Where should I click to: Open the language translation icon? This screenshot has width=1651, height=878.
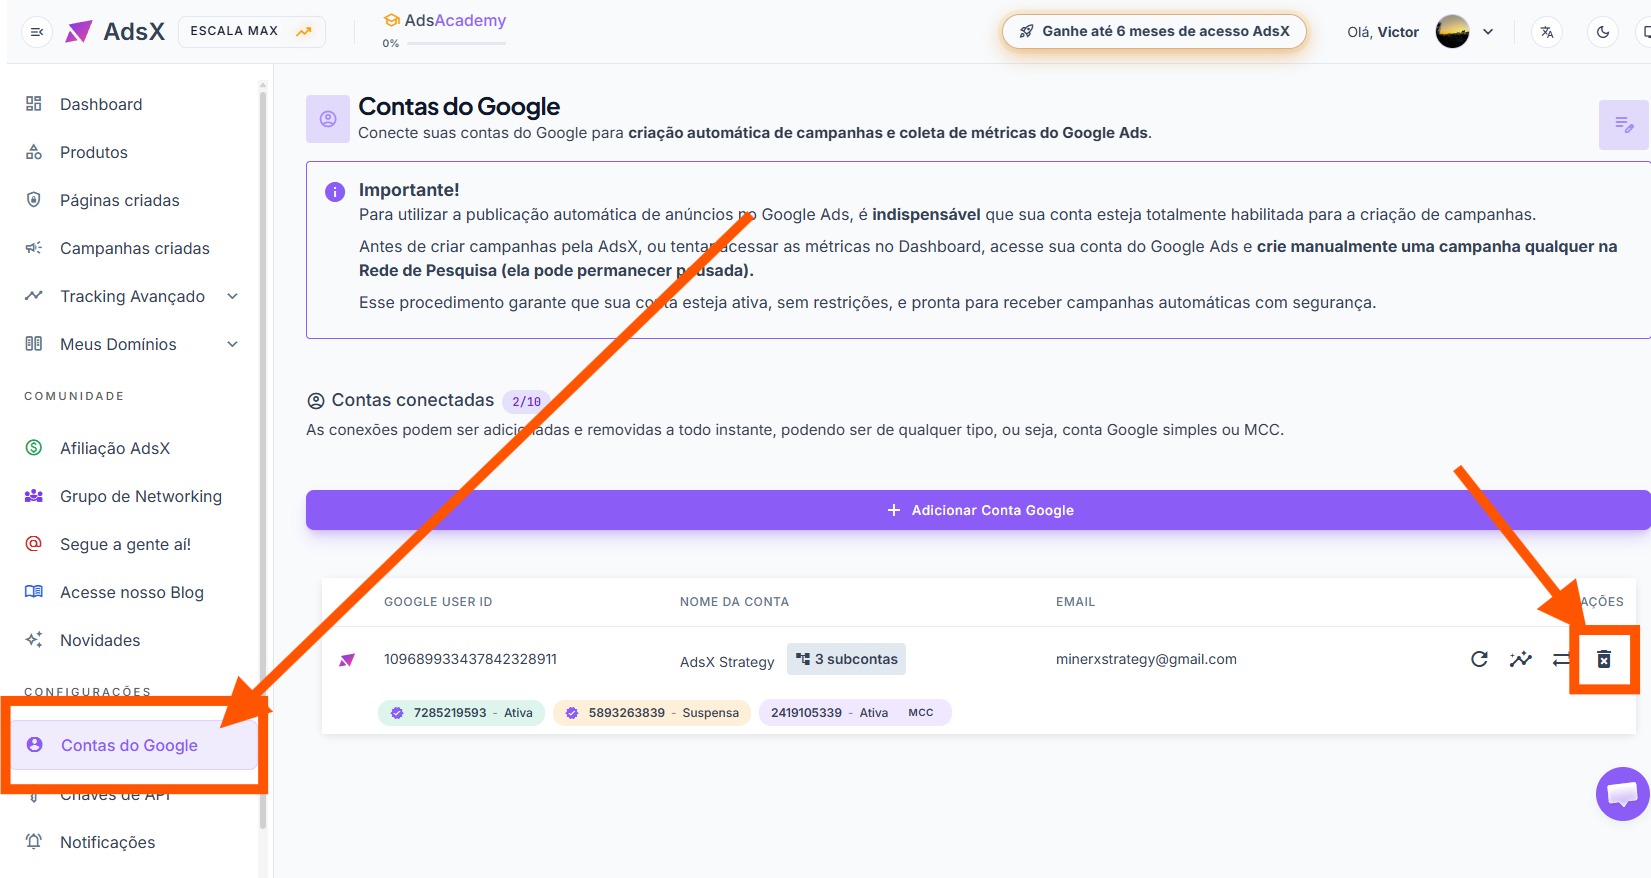click(1547, 32)
